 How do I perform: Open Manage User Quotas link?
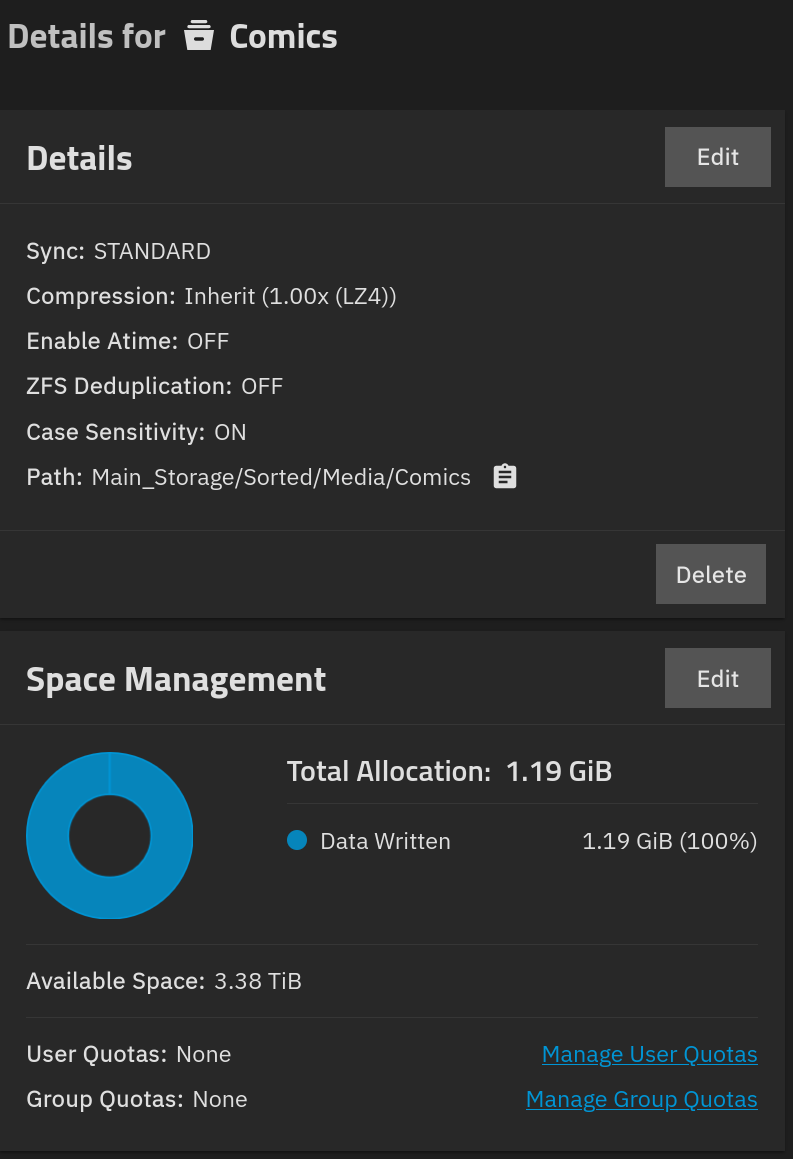650,1054
